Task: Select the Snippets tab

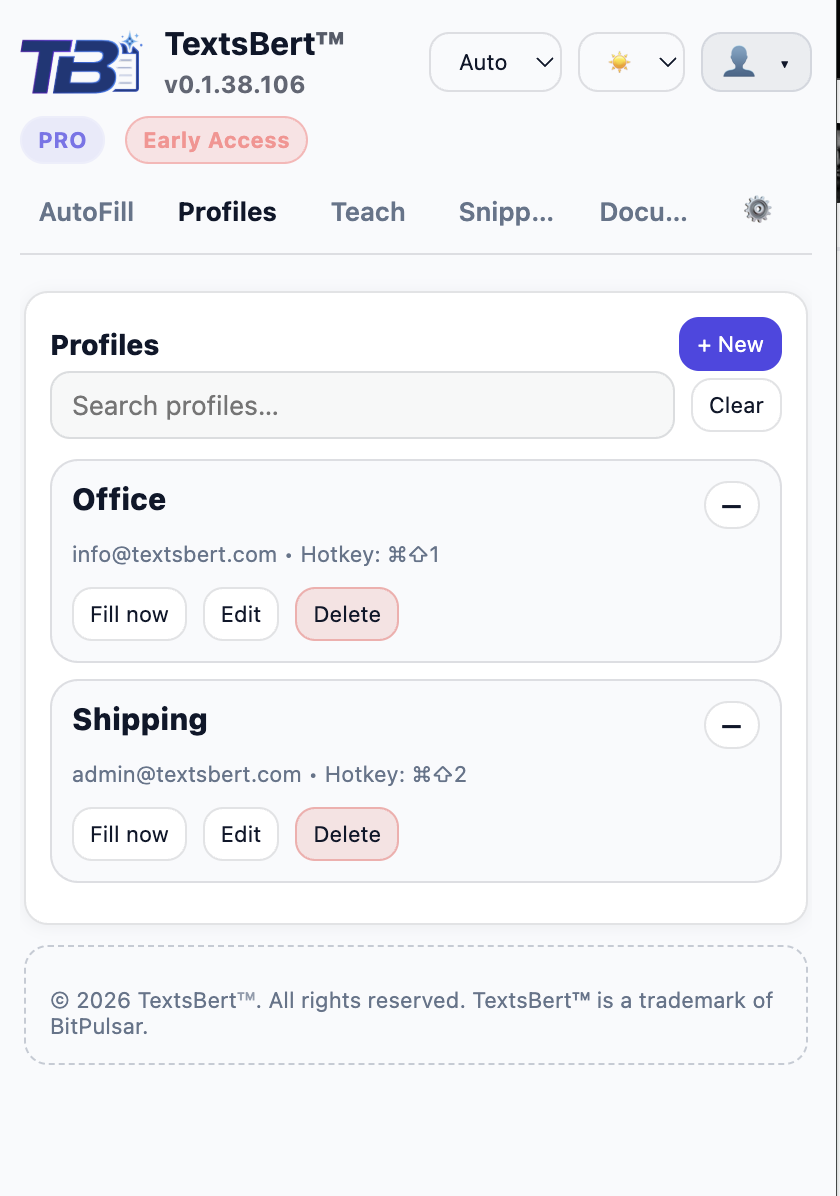Action: 506,212
